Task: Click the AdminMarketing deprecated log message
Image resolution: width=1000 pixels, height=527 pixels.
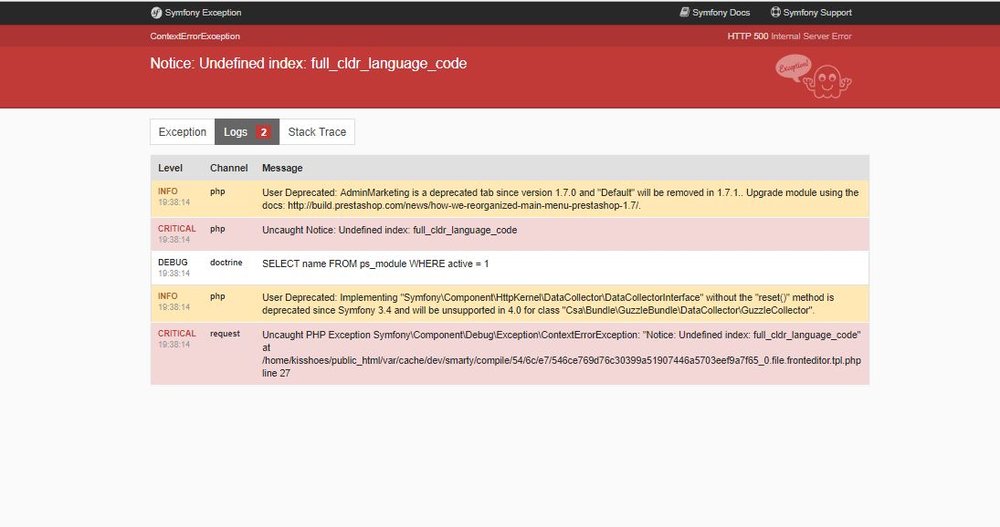Action: coord(561,199)
